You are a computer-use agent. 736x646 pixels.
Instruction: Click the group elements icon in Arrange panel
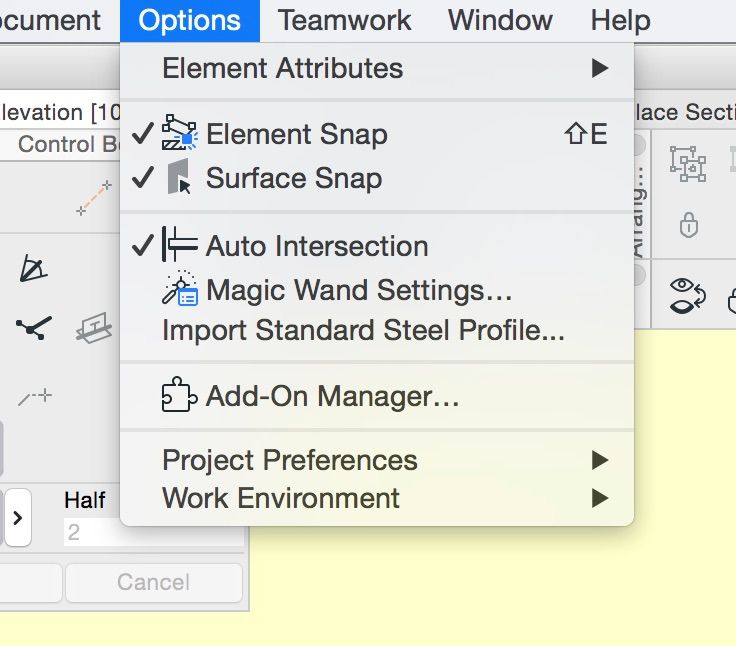(688, 163)
